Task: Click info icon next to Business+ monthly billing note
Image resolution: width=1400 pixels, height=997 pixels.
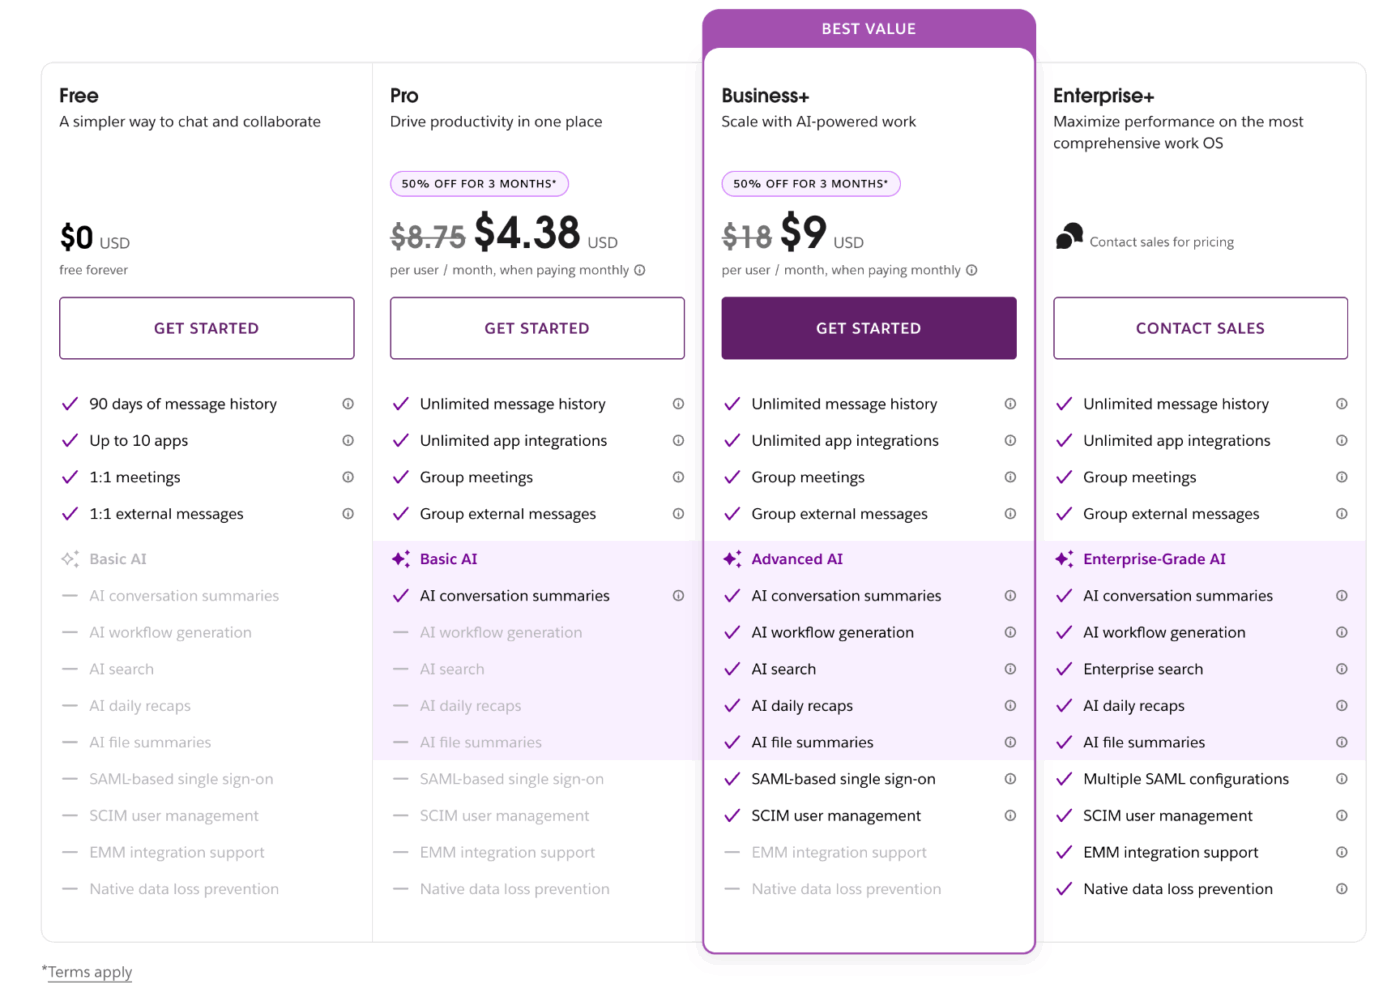Action: [971, 270]
